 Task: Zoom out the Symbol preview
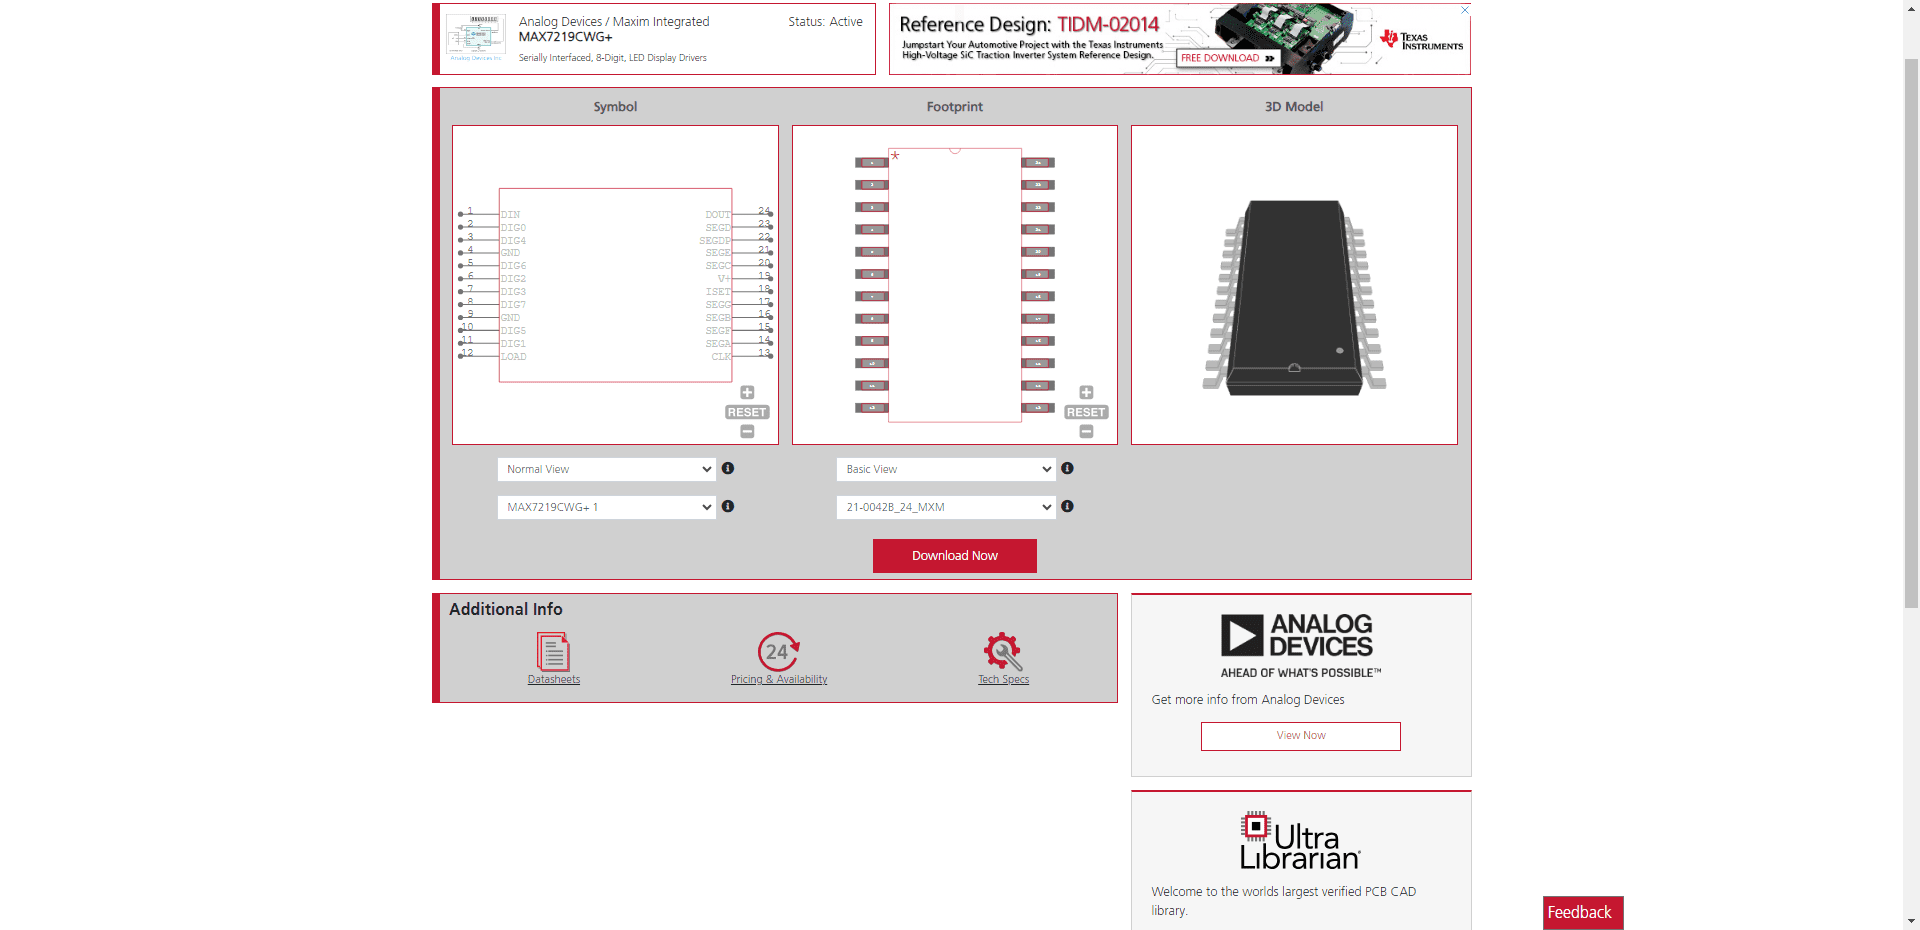(747, 431)
